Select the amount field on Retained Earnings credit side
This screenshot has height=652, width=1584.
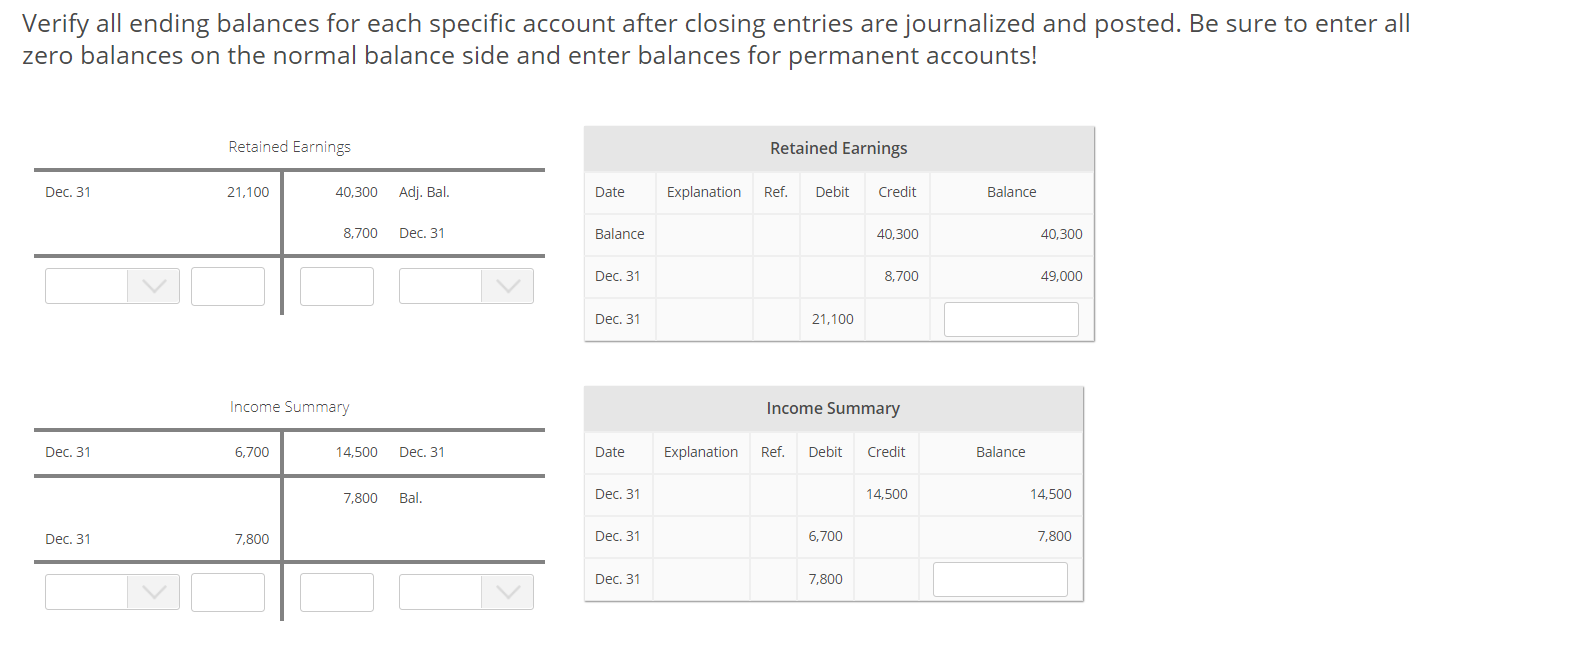336,286
